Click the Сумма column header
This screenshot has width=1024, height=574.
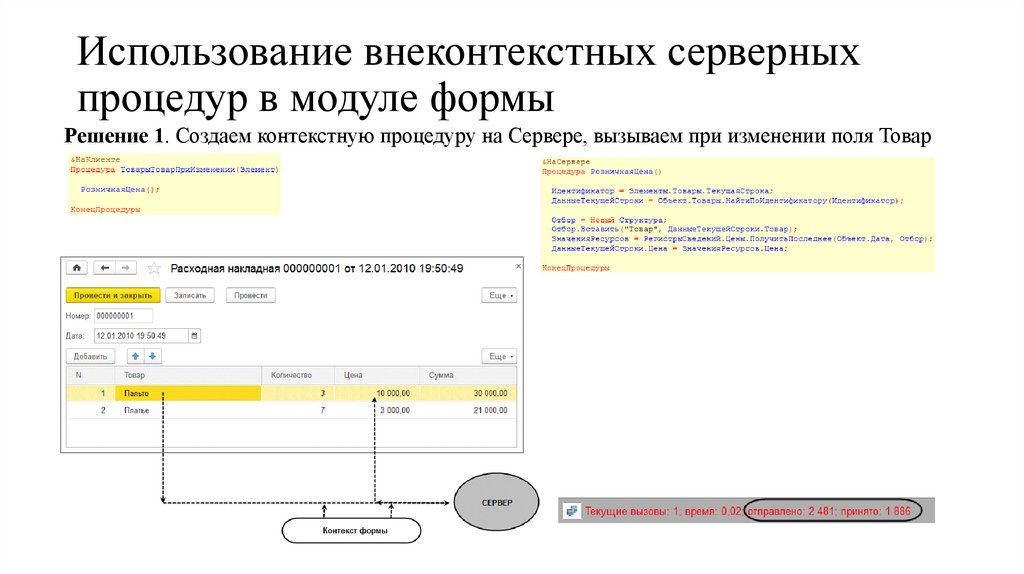click(x=468, y=375)
